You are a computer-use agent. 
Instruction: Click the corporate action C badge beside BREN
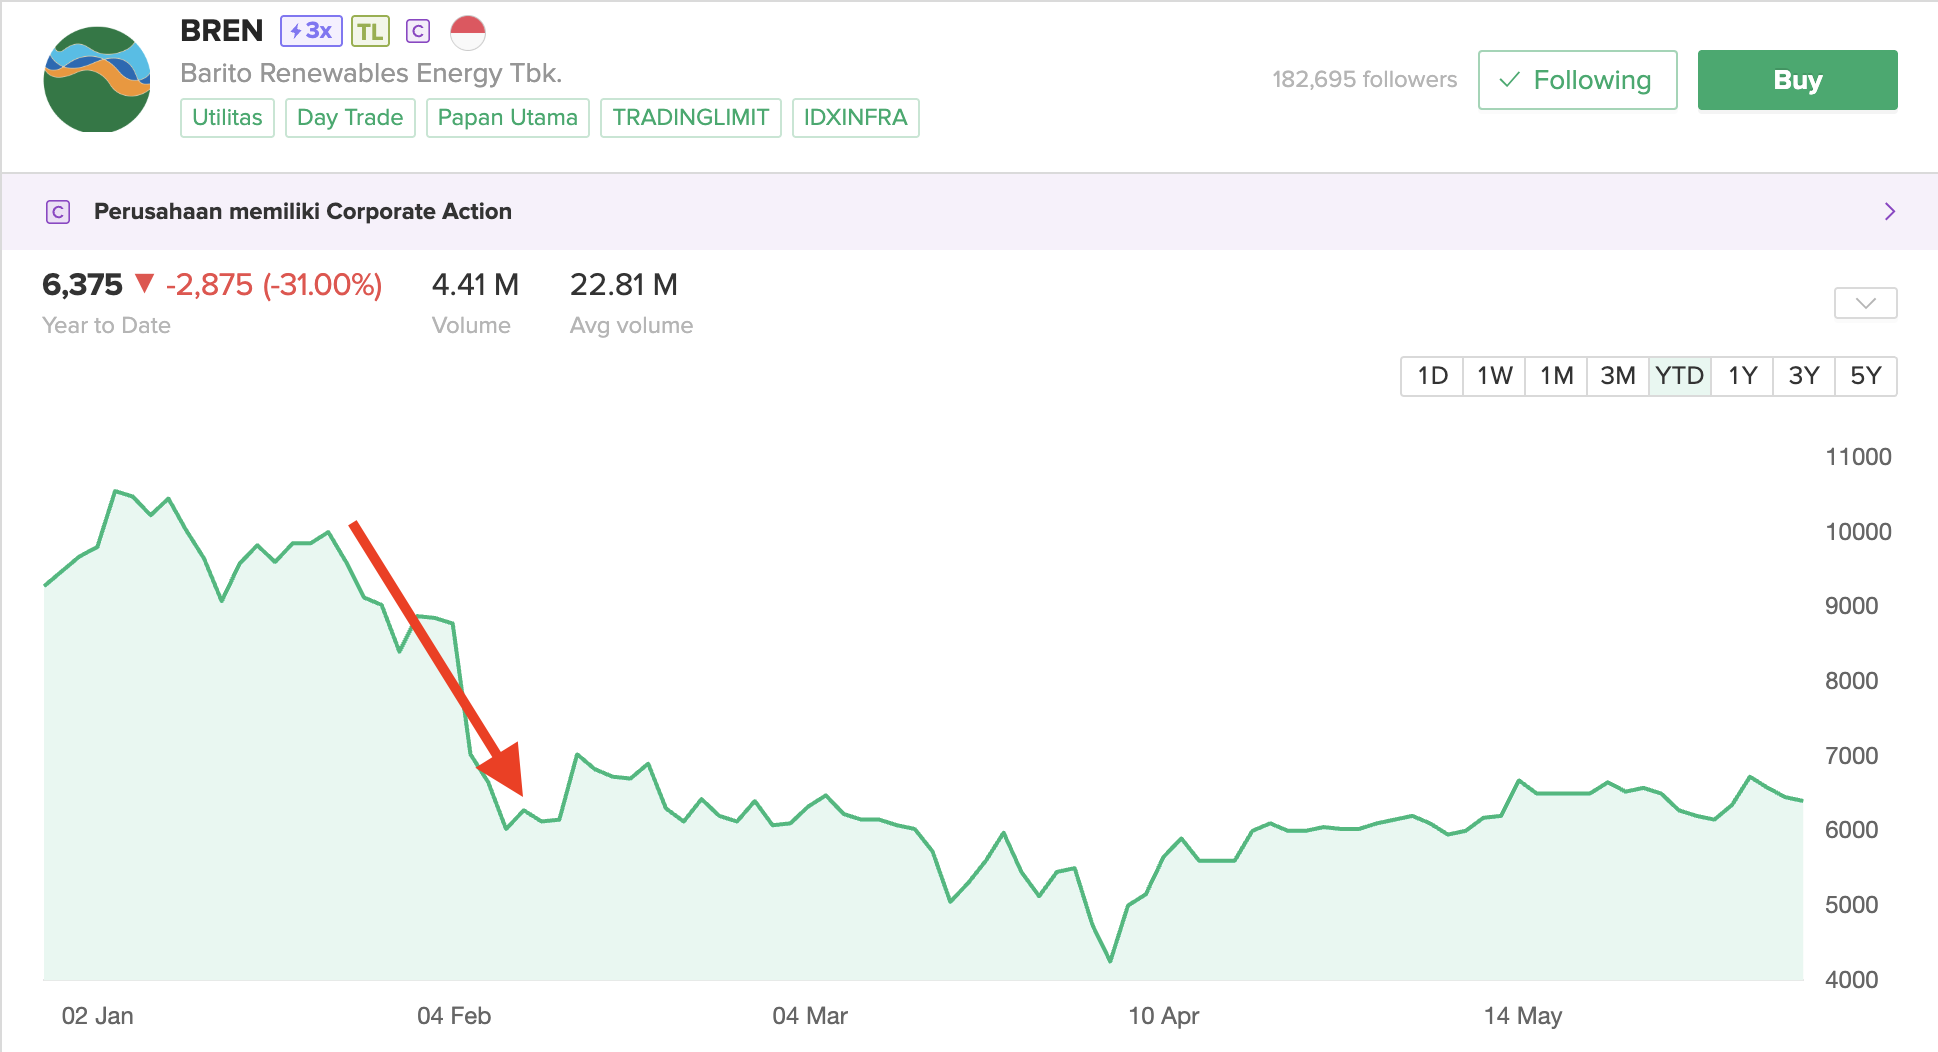tap(418, 31)
